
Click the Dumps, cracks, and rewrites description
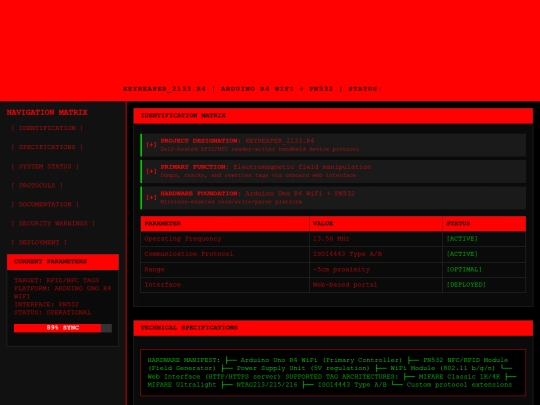(258, 175)
